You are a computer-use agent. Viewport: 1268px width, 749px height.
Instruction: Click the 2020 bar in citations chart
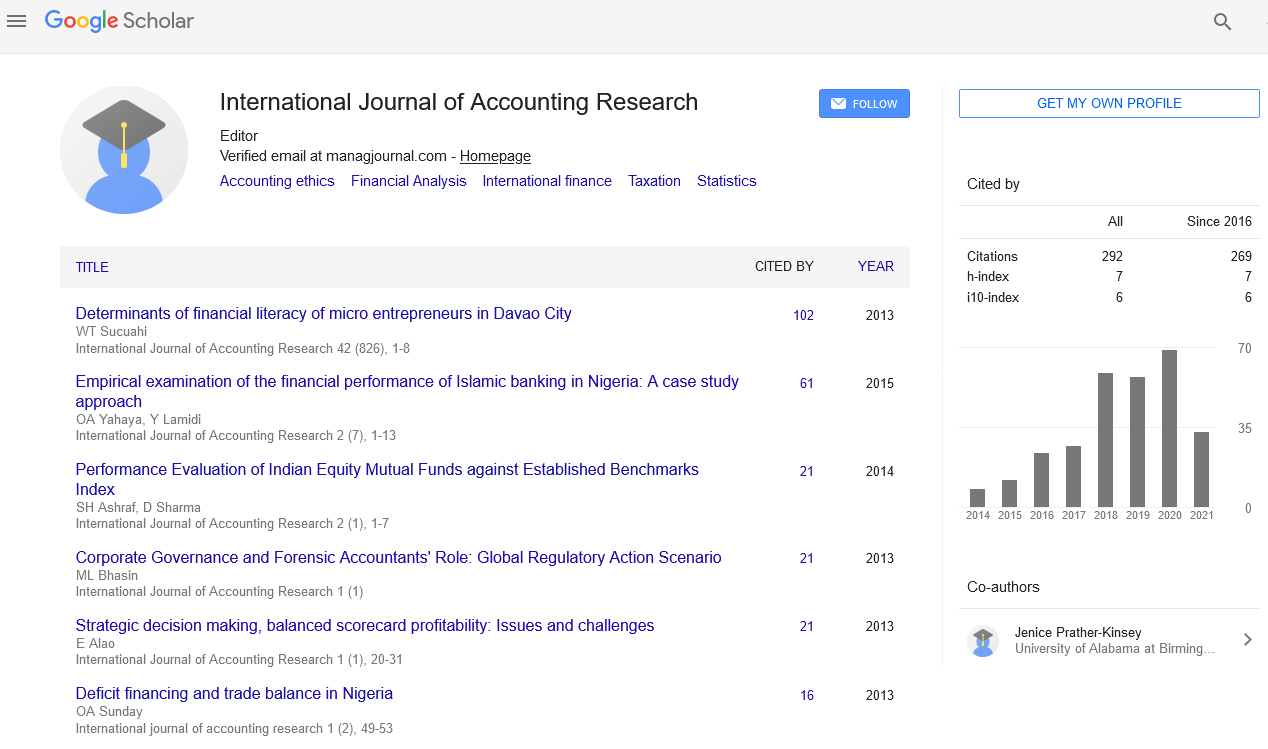(1169, 428)
